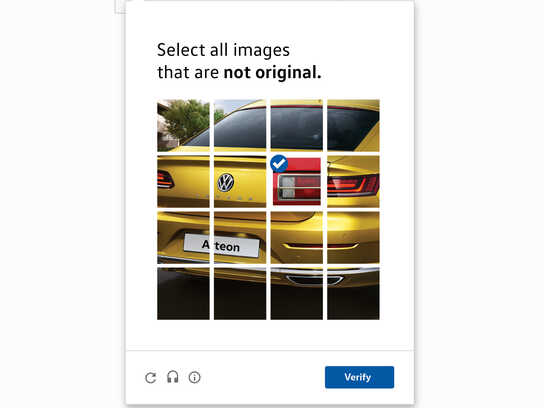
Task: Click the audio challenge headphones icon
Action: tap(172, 377)
